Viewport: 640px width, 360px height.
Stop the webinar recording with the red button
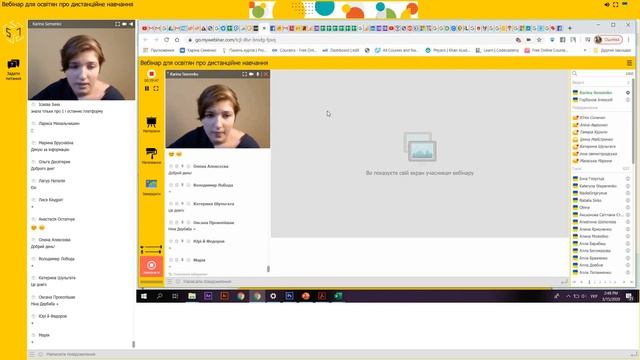tap(151, 74)
